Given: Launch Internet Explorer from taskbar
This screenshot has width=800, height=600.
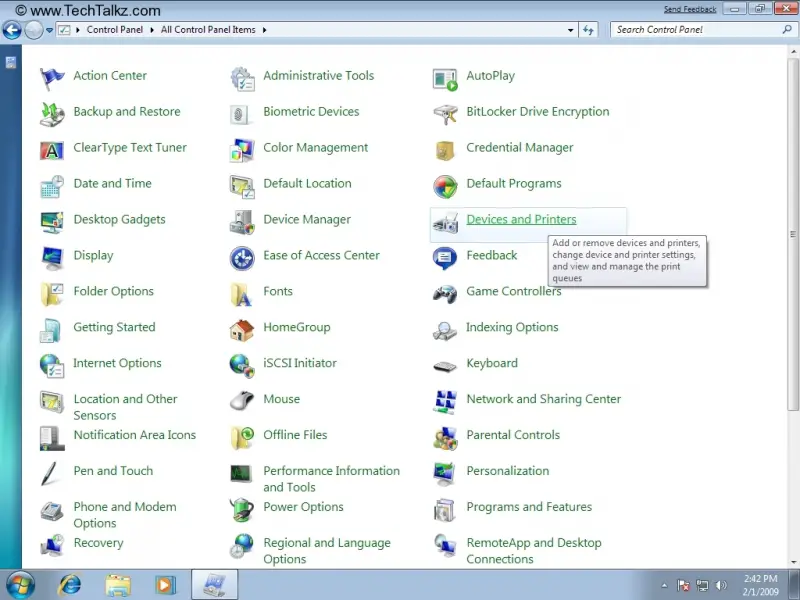Looking at the screenshot, I should [70, 585].
